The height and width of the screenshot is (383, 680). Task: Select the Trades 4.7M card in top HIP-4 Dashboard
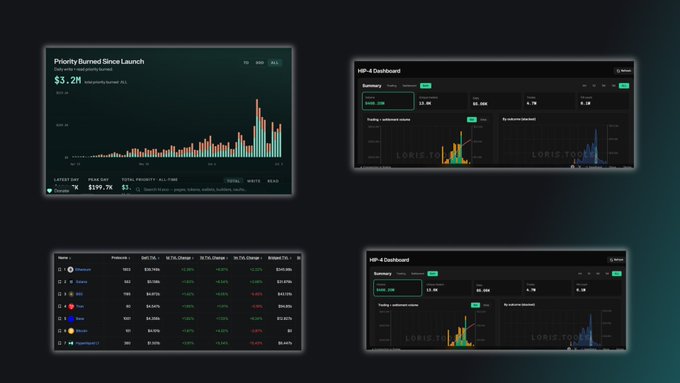pyautogui.click(x=549, y=101)
